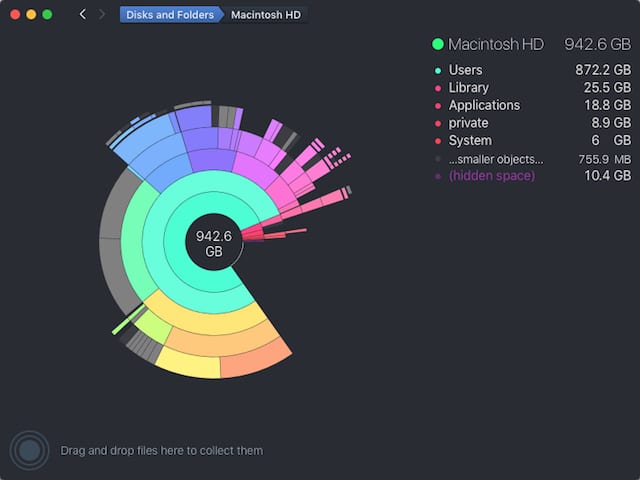Expand the smaller objects entry

pos(495,158)
